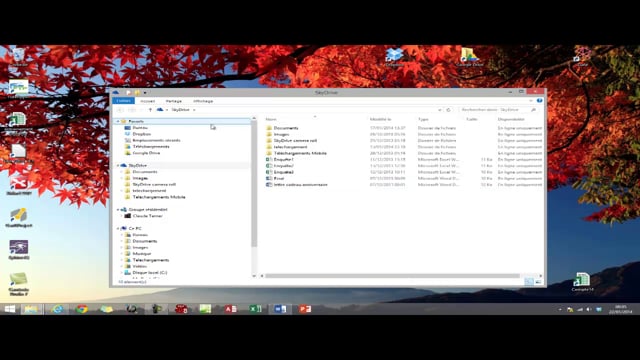This screenshot has height=360, width=640.
Task: Open the Start button on the taskbar
Action: tap(10, 309)
